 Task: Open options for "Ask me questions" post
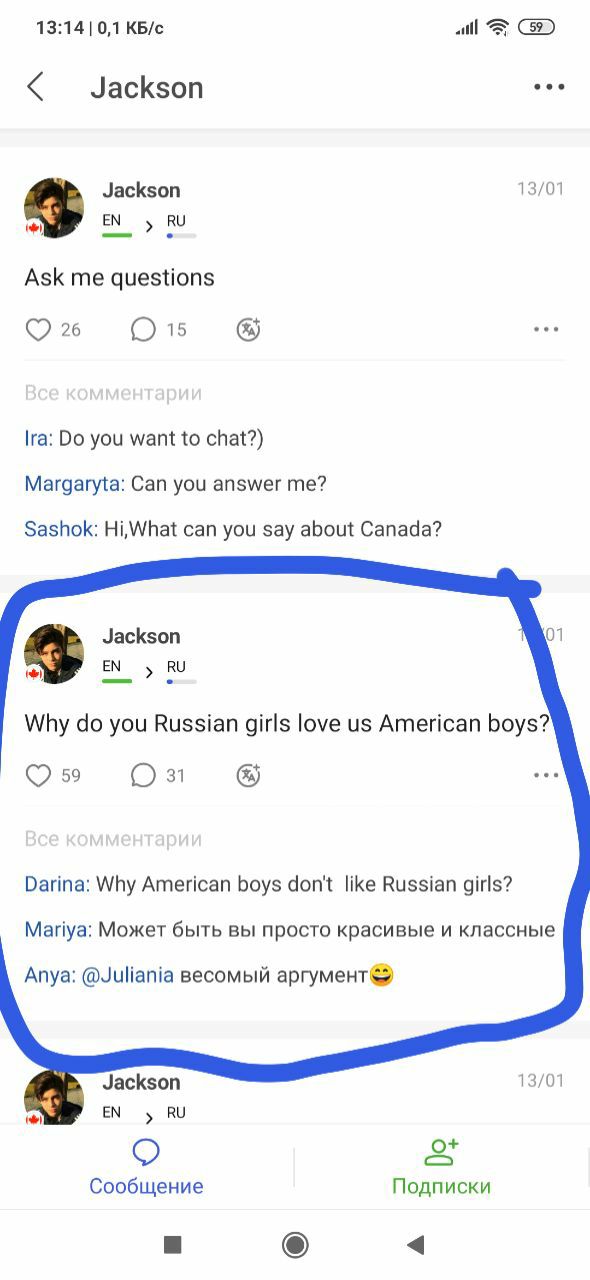pos(546,329)
